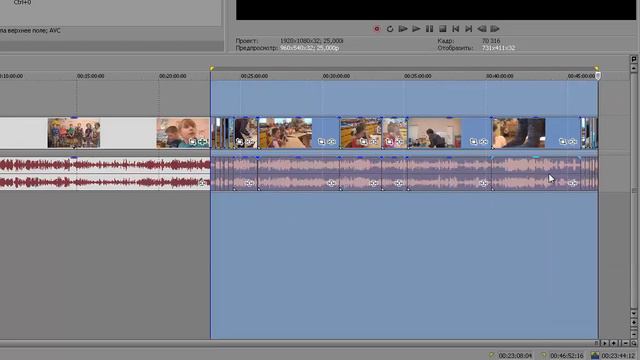Step back with Previous Frame button
This screenshot has height=360, width=640.
[482, 29]
